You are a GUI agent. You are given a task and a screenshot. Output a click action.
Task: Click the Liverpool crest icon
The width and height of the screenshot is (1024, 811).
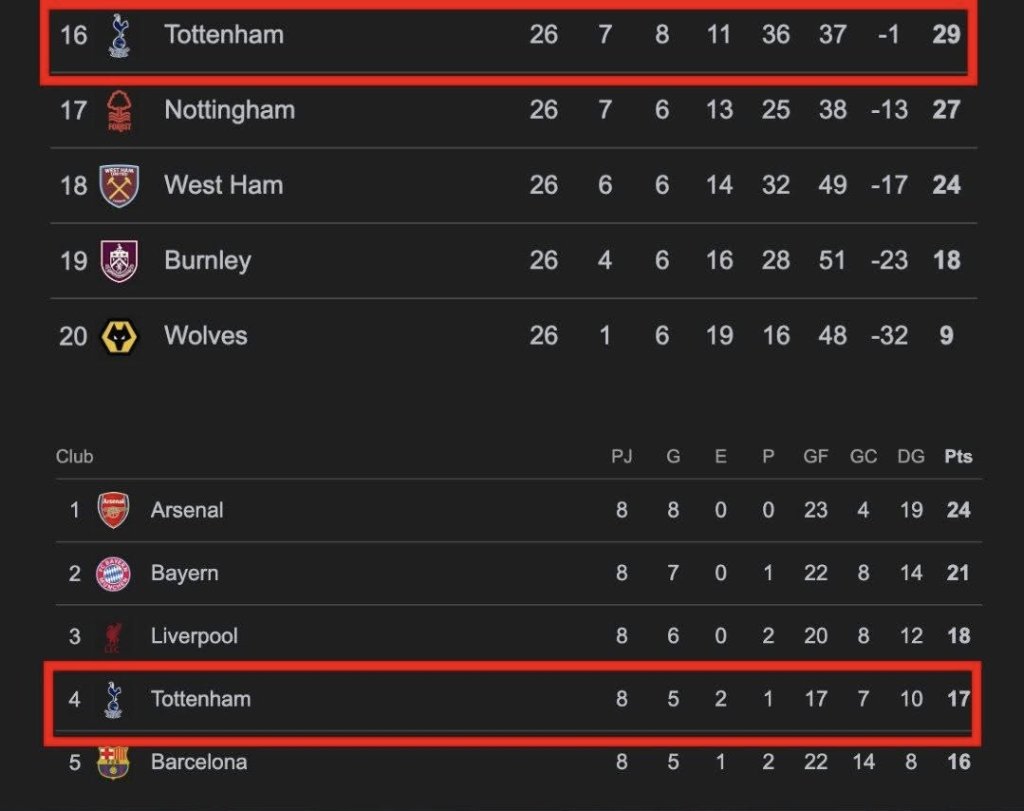(x=113, y=637)
